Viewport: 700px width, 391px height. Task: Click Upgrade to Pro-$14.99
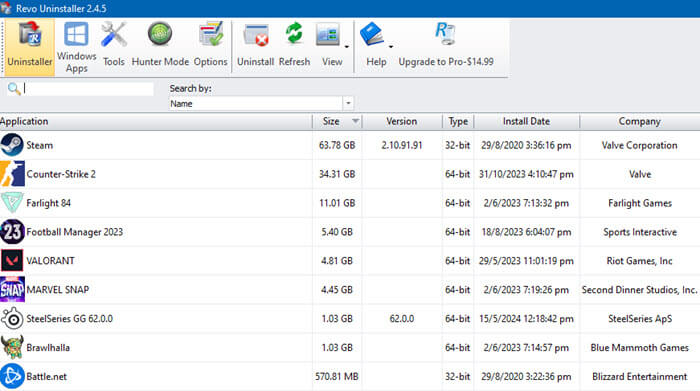click(x=446, y=46)
